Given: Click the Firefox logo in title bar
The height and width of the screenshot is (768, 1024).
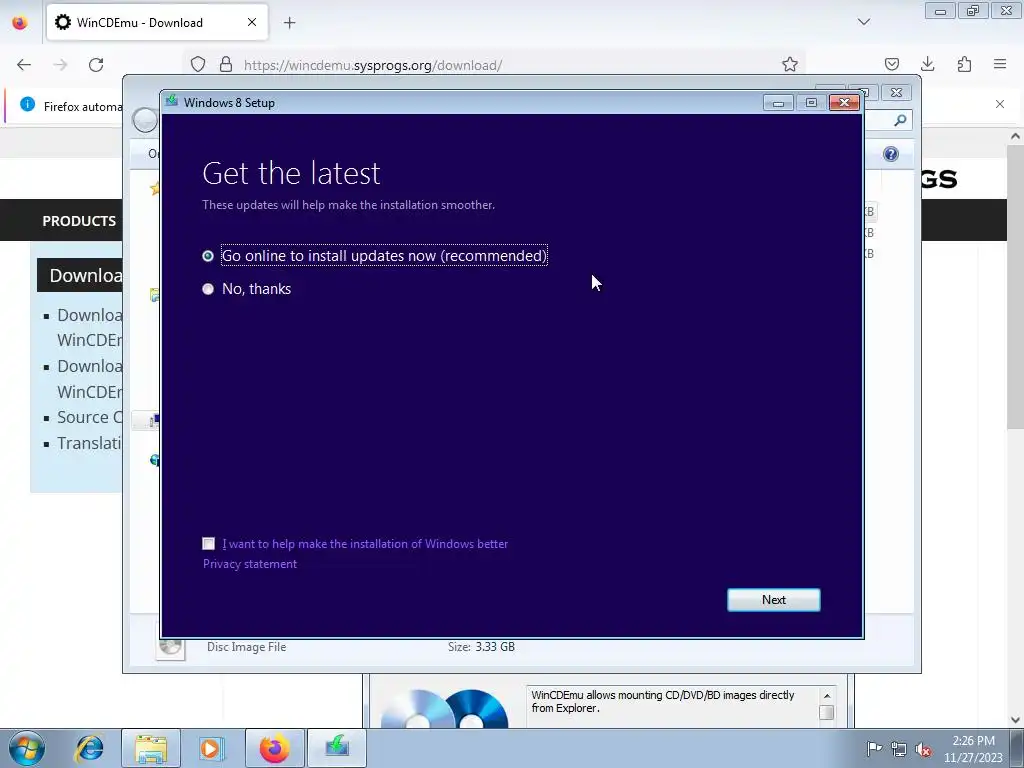Looking at the screenshot, I should click(x=20, y=22).
